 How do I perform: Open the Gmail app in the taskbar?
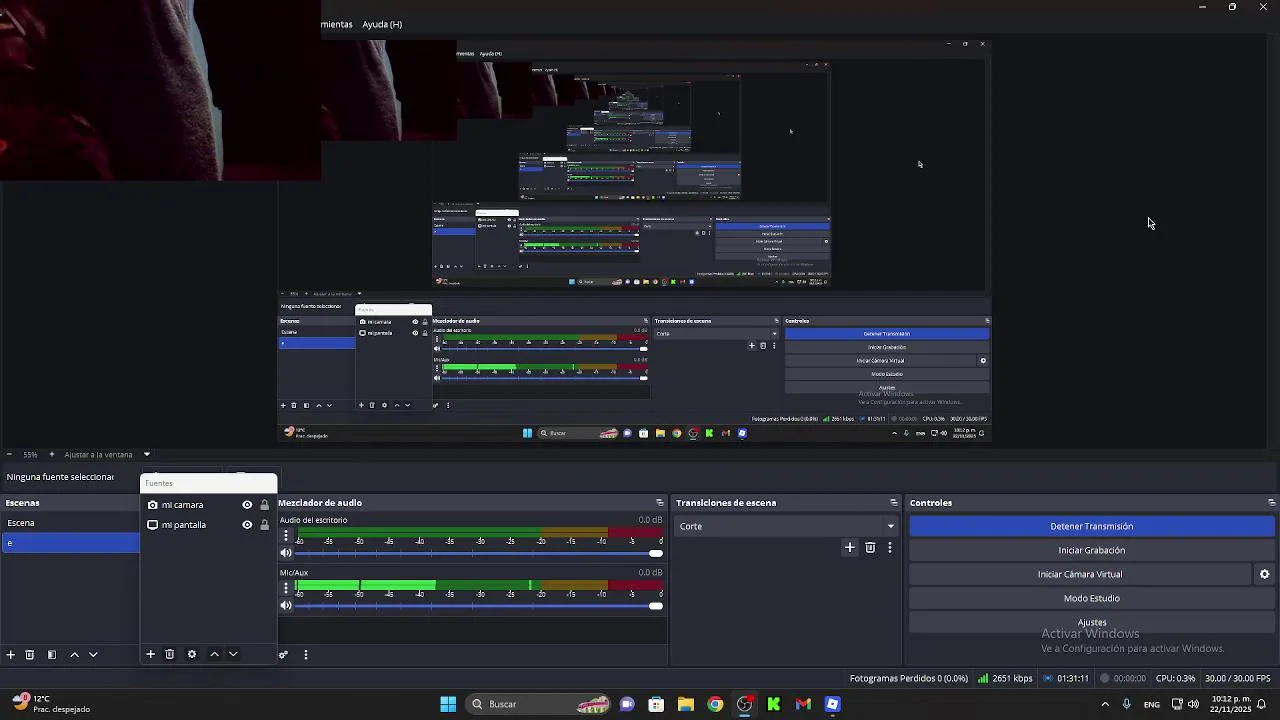(x=803, y=704)
